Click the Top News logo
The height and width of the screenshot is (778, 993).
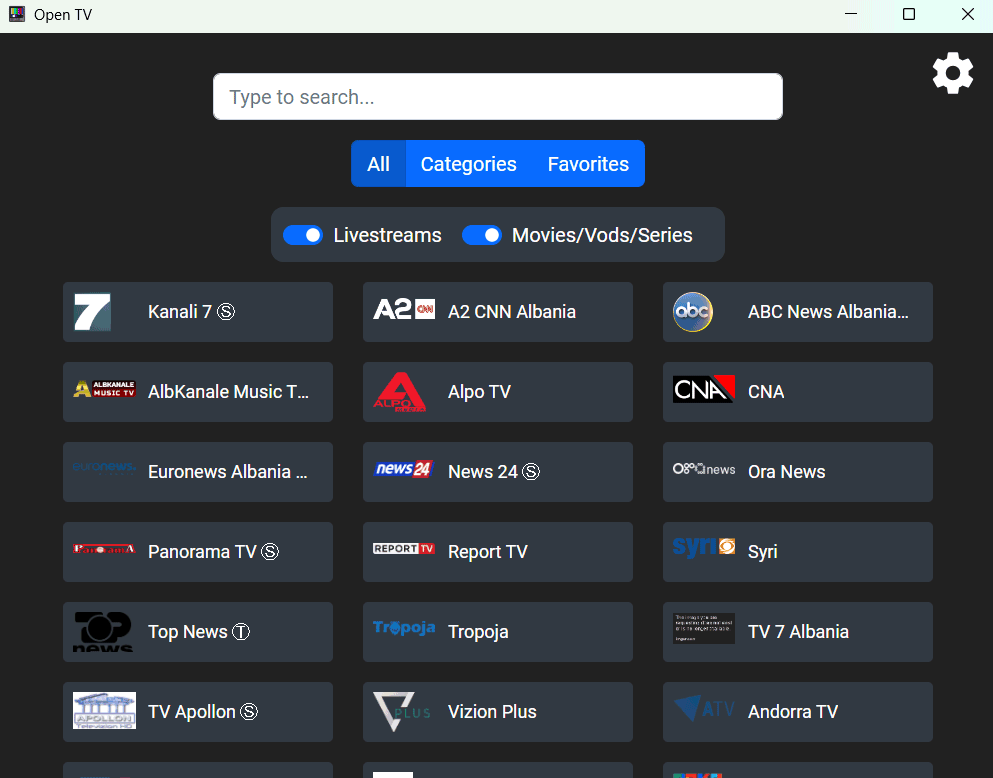click(x=103, y=632)
